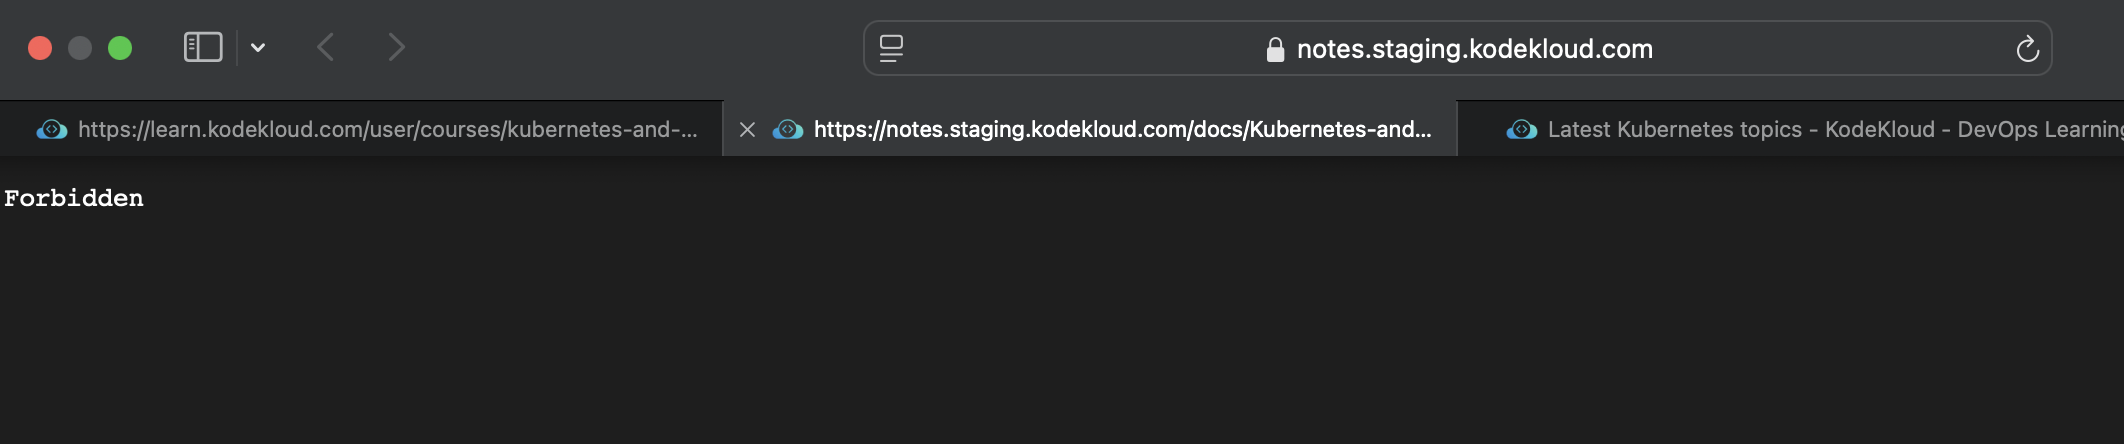Switch to the learn.kodekloud.com courses tab

tap(387, 129)
